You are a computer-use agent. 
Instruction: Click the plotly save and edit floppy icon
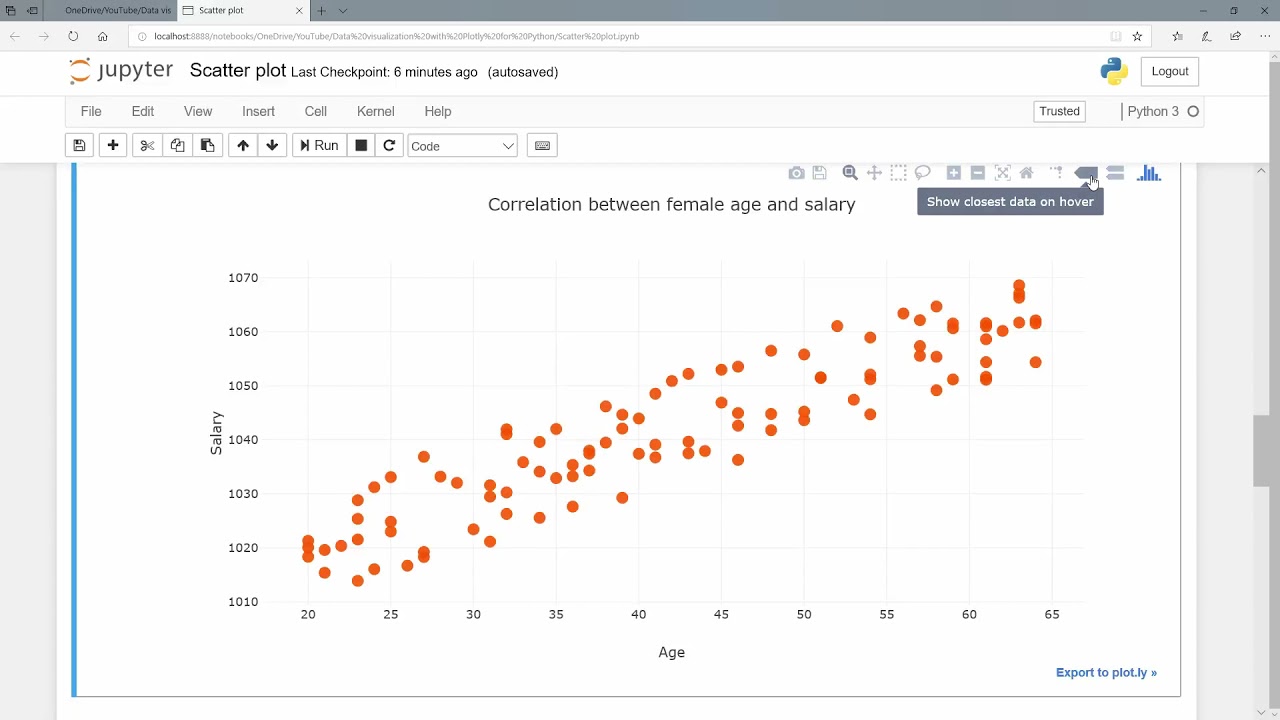coord(819,173)
